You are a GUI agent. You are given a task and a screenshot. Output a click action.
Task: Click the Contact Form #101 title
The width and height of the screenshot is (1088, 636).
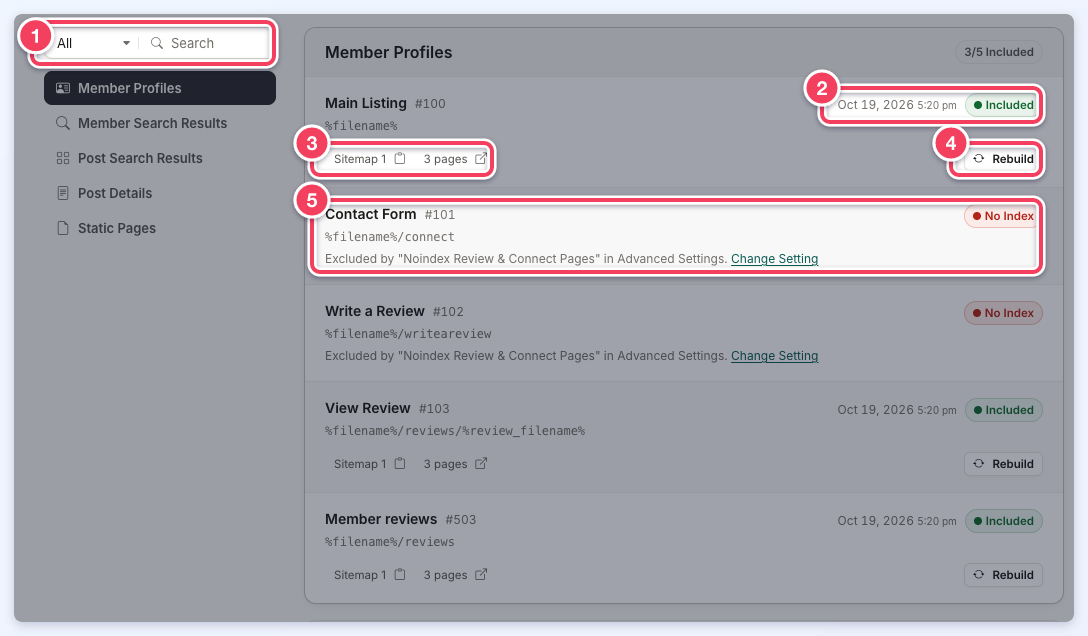pos(390,214)
